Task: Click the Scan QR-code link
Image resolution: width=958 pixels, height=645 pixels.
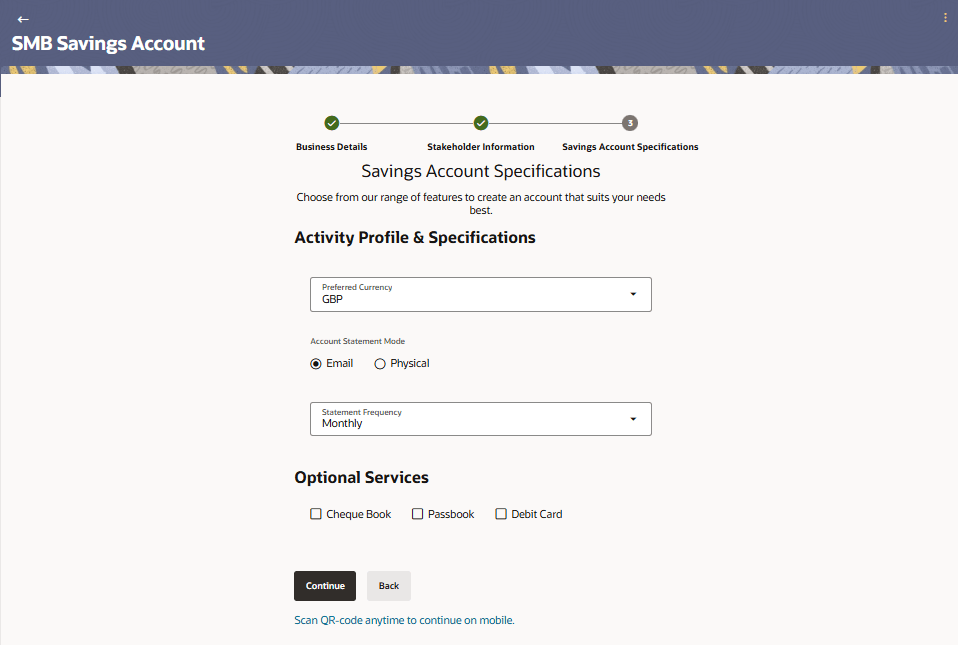Action: 404,620
